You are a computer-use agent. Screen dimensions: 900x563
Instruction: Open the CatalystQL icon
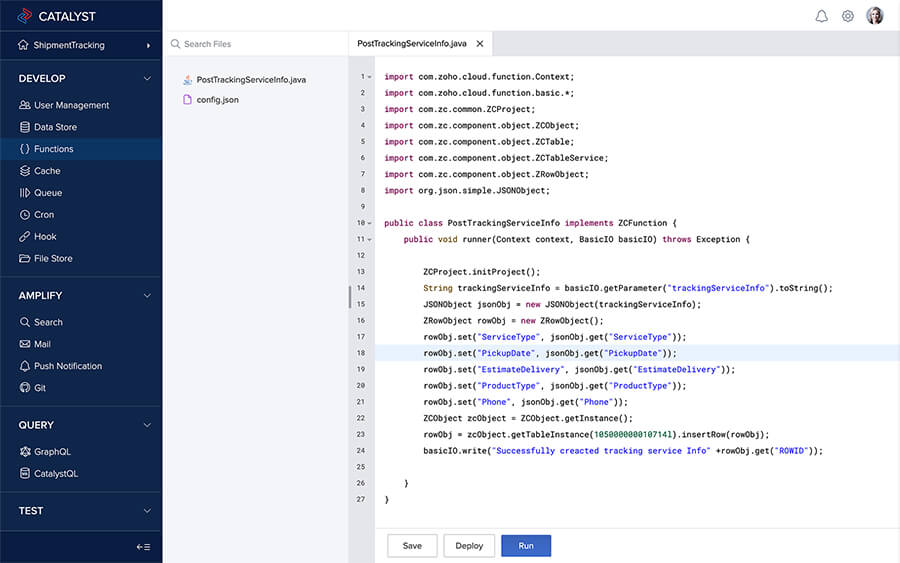tap(25, 473)
